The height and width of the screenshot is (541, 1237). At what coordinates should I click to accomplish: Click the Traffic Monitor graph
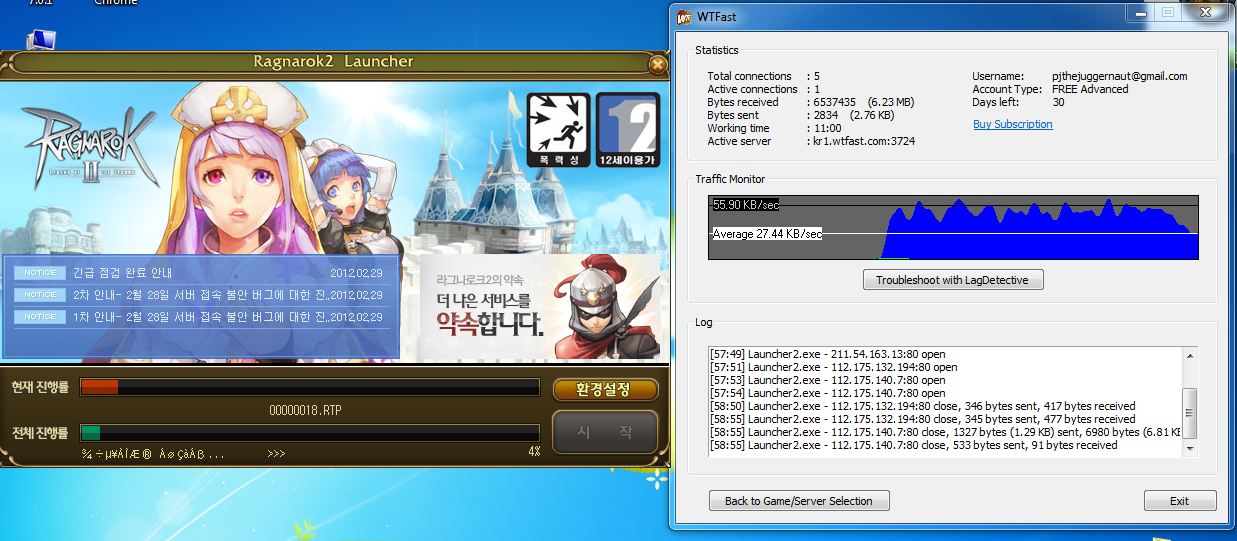[953, 227]
